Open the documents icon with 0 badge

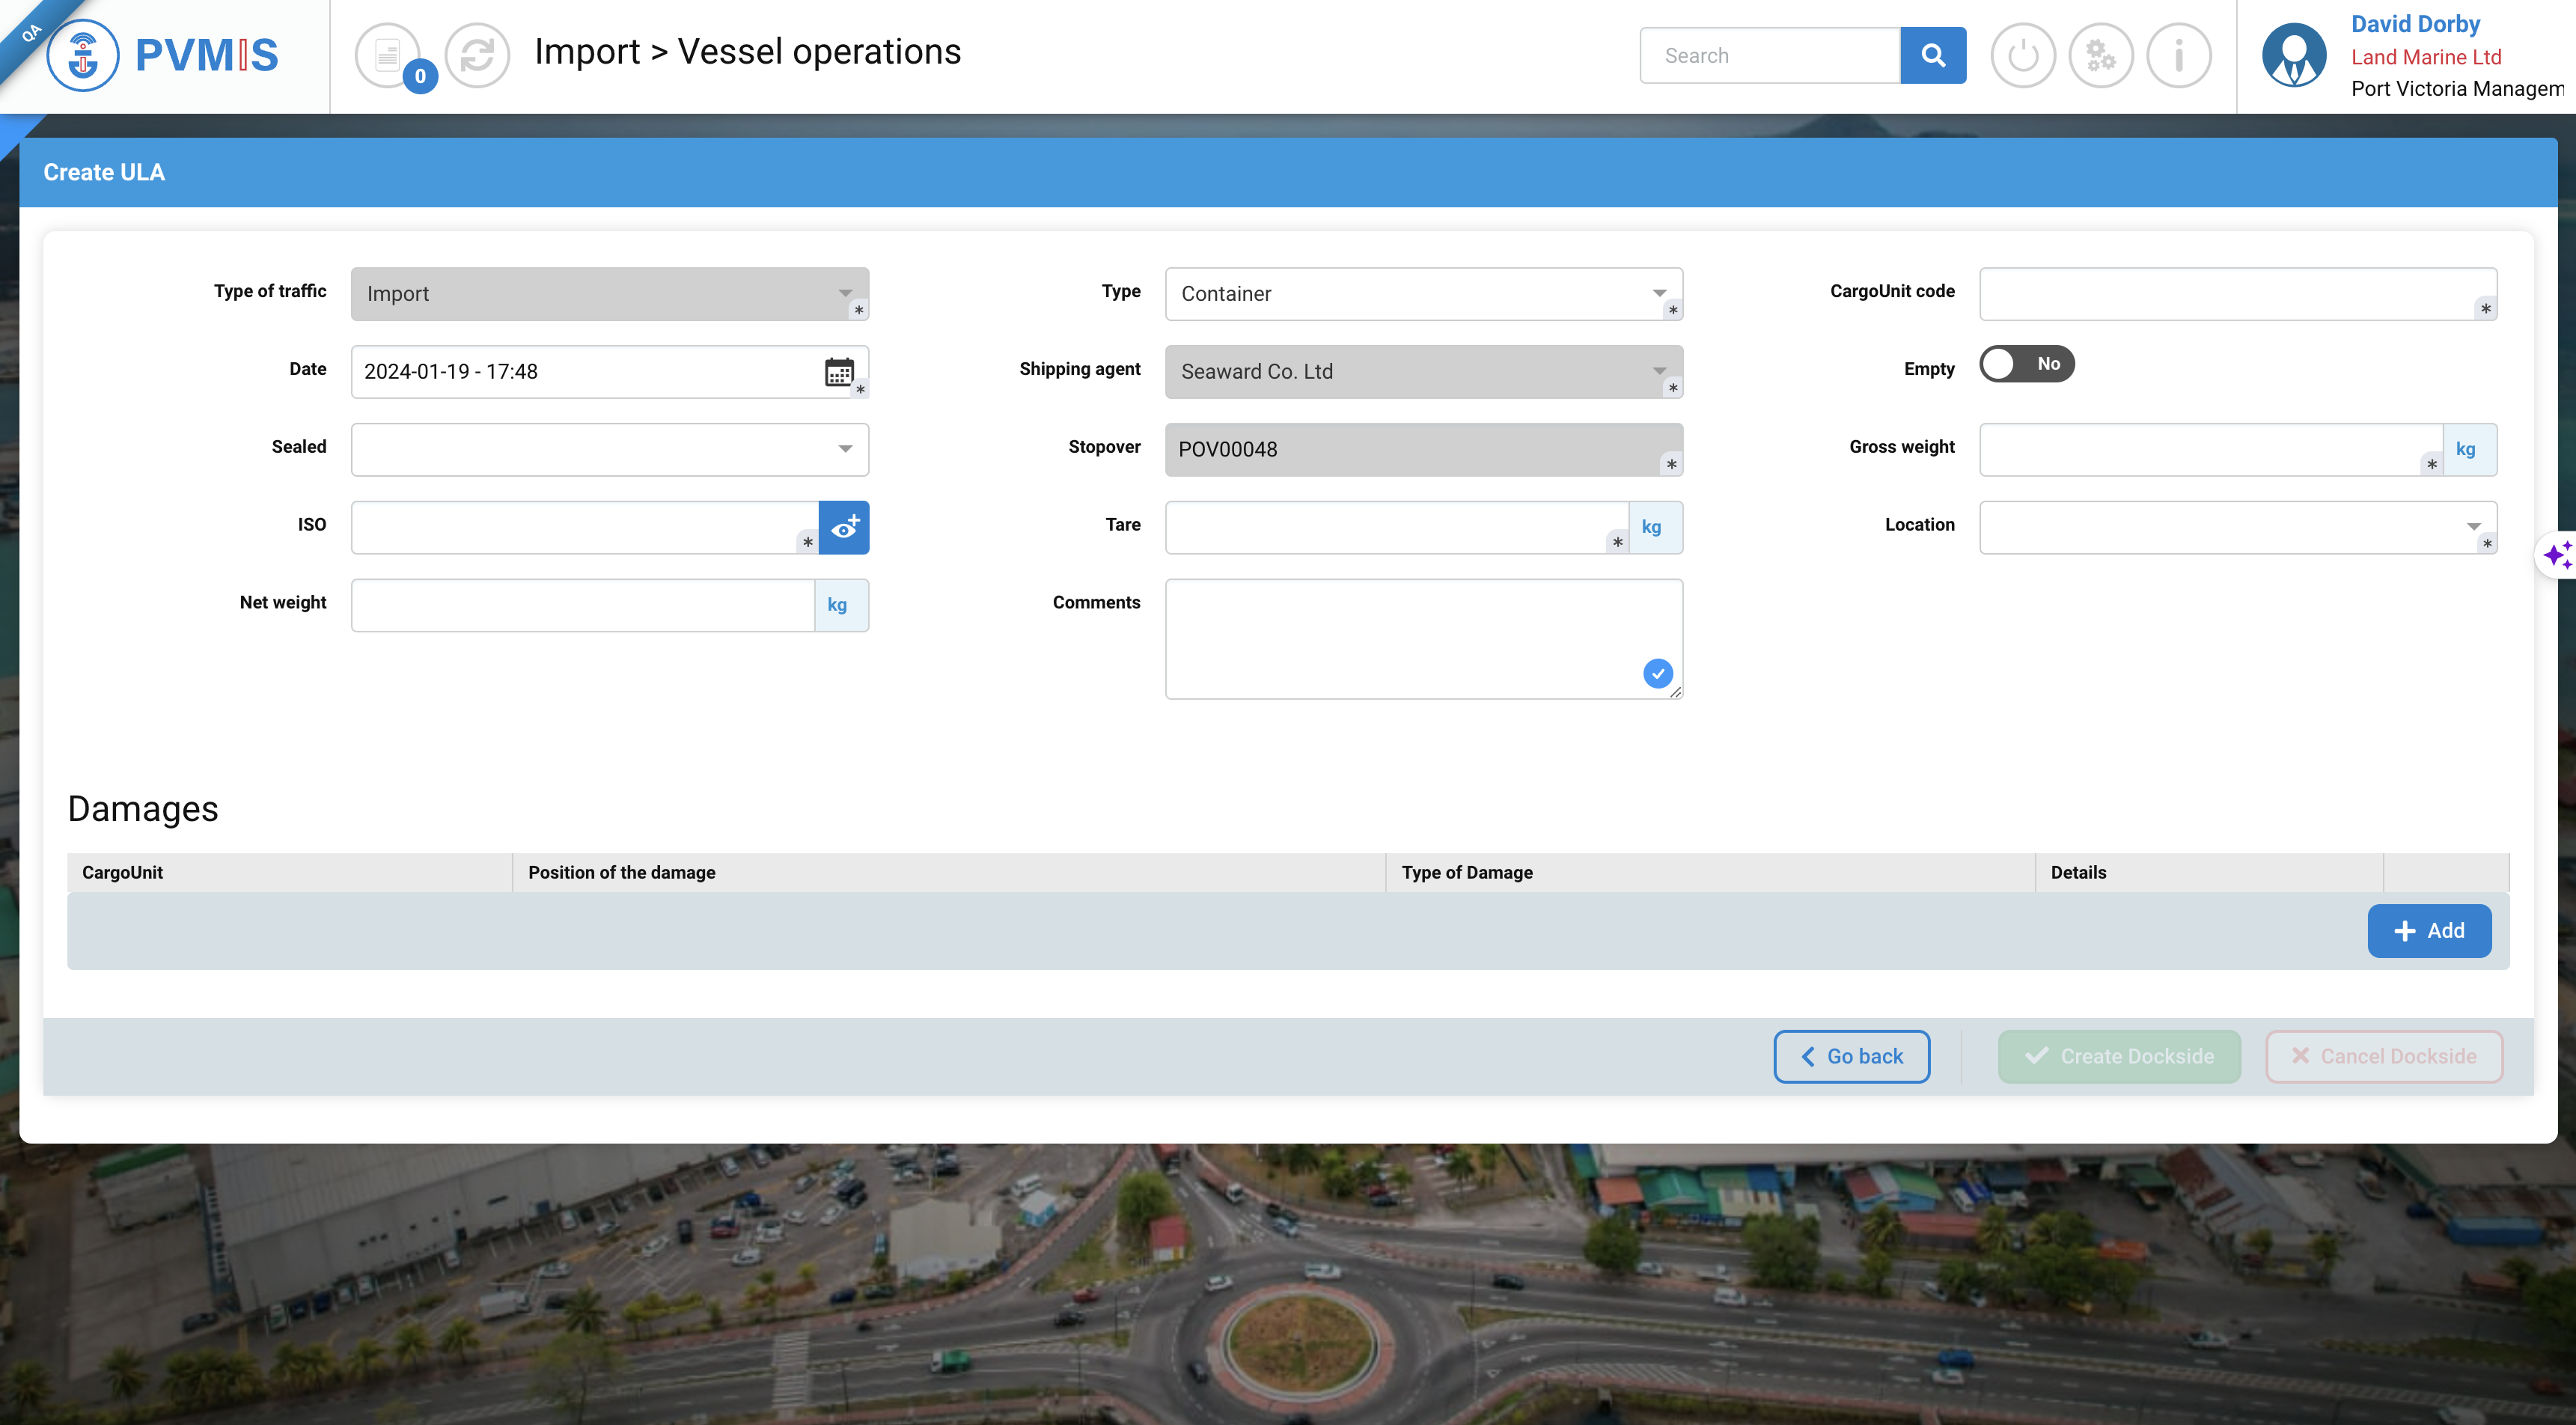pyautogui.click(x=388, y=55)
